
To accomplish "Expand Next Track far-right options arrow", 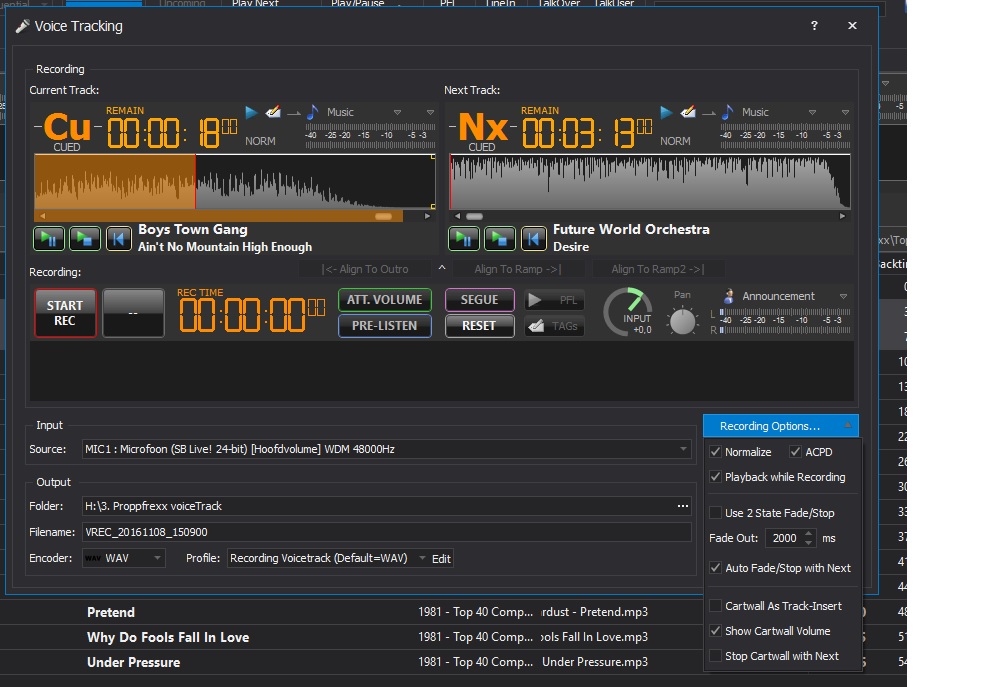I will tap(845, 112).
